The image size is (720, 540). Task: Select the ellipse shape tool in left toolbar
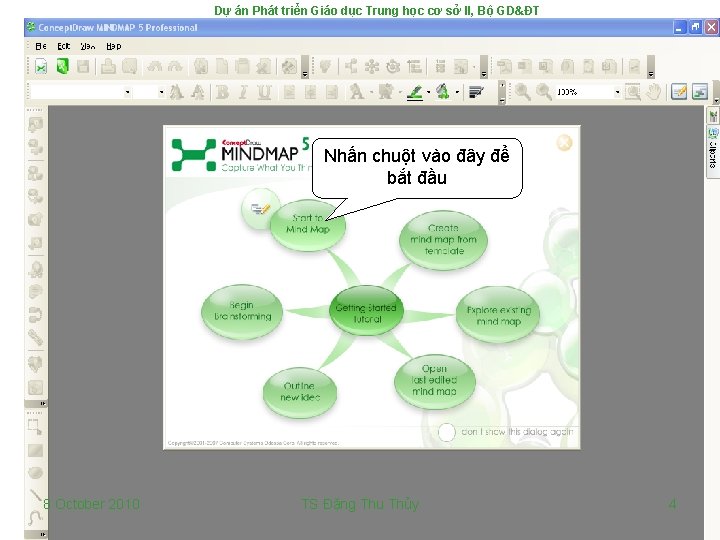(x=35, y=472)
